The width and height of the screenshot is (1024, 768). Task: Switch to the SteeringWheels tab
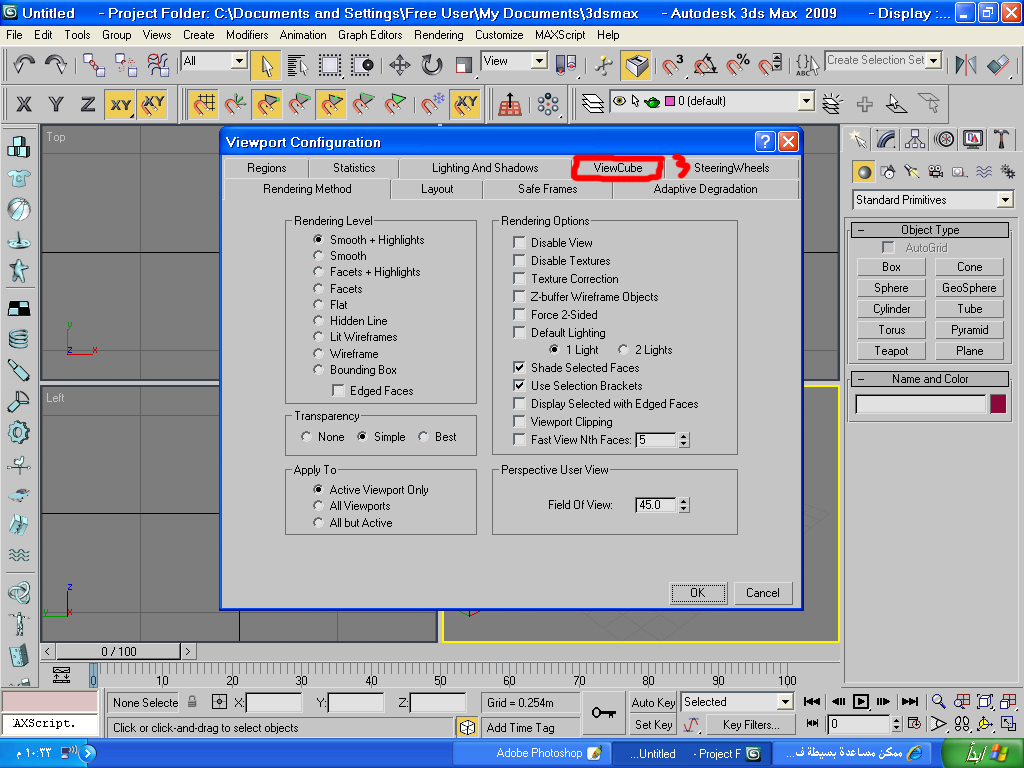point(731,168)
